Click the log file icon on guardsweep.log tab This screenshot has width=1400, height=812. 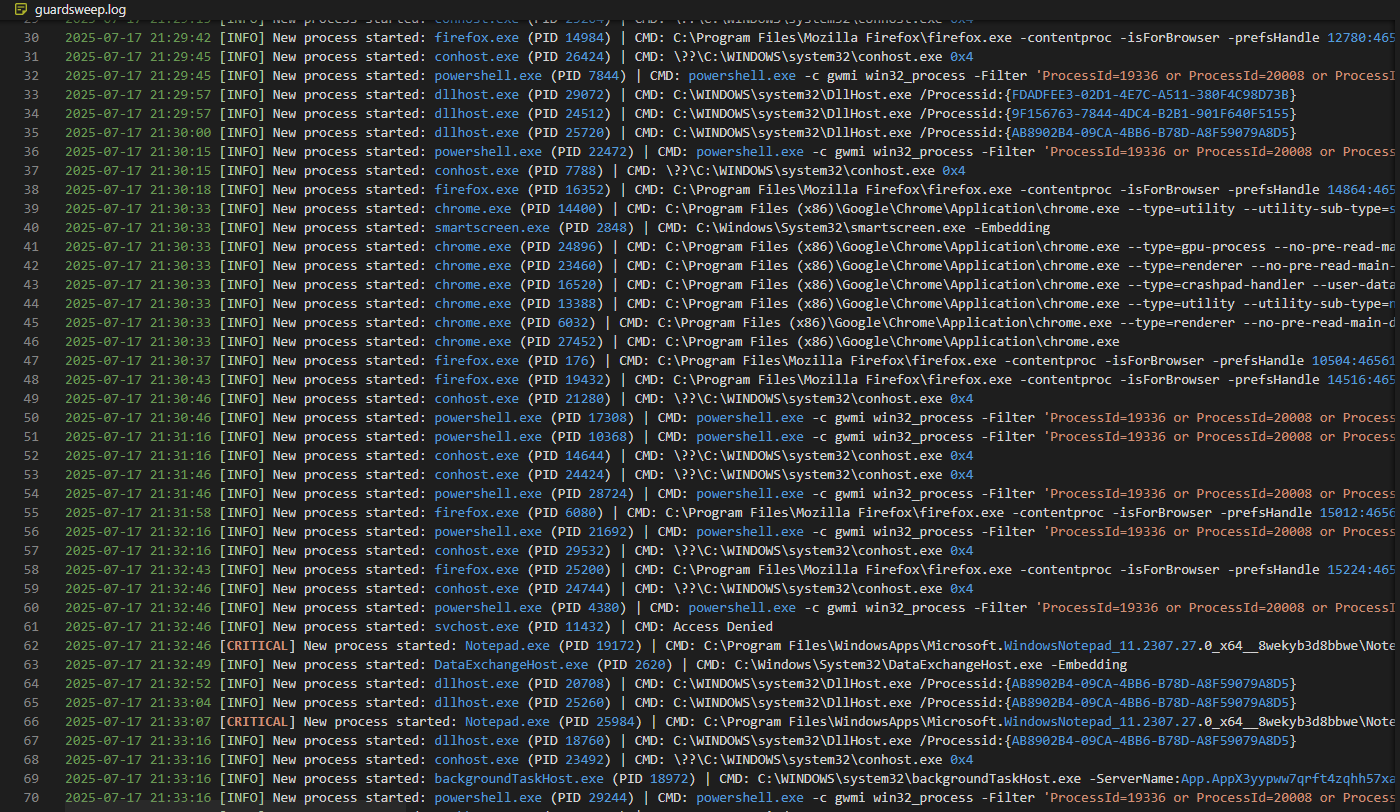pos(20,8)
